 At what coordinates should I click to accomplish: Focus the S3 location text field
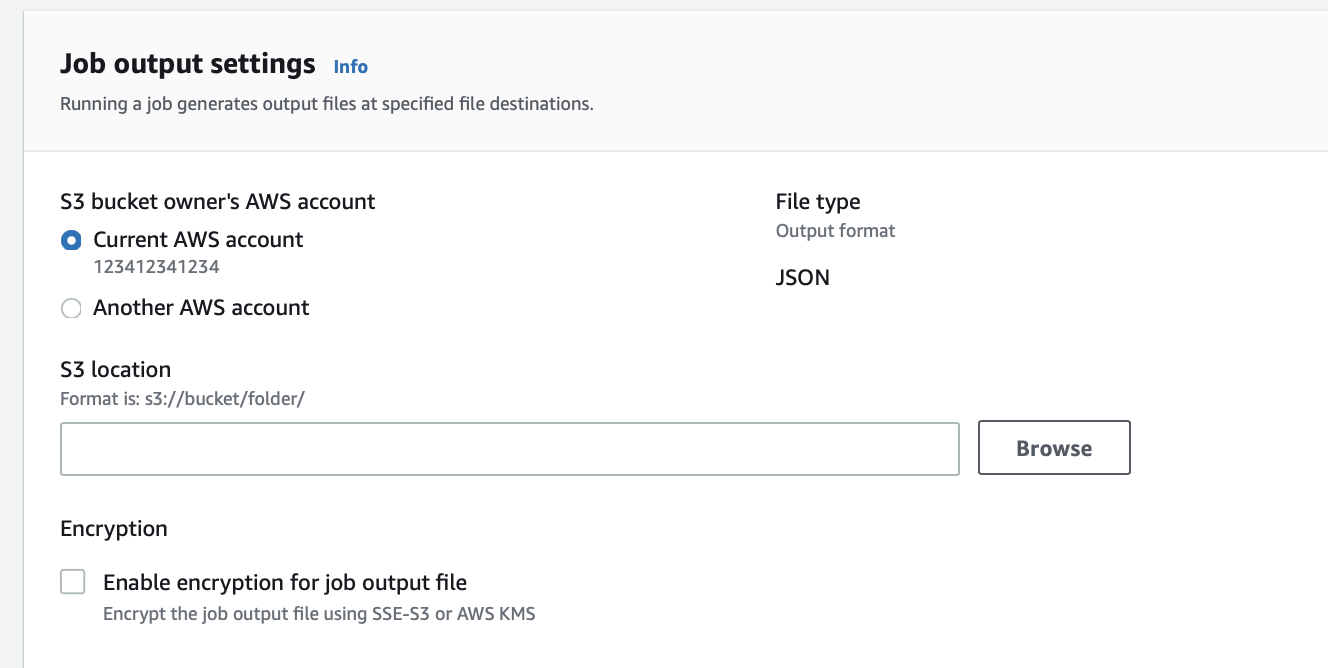(x=510, y=448)
